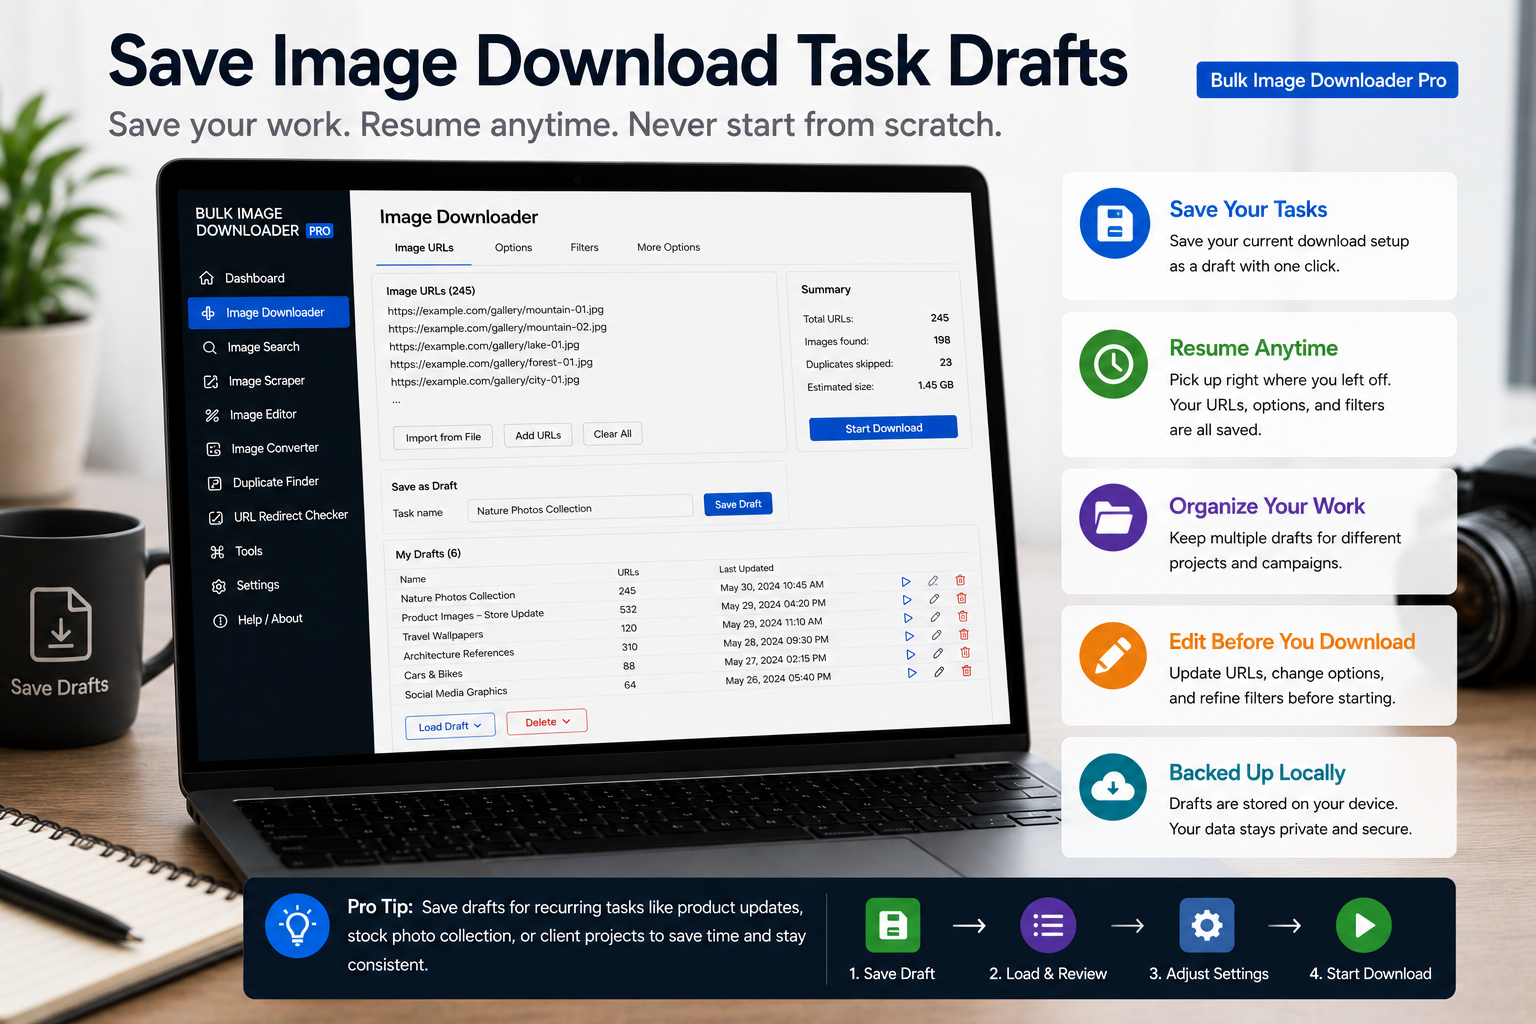The height and width of the screenshot is (1024, 1536).
Task: Load the Nature Photos Collection draft play icon
Action: tap(906, 581)
